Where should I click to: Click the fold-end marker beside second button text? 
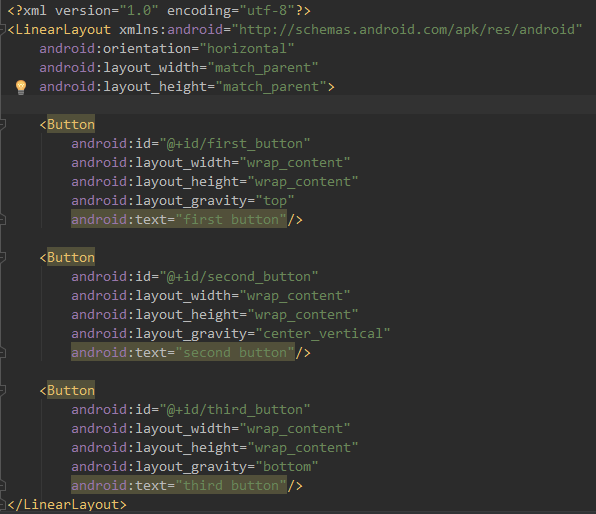(x=2, y=353)
